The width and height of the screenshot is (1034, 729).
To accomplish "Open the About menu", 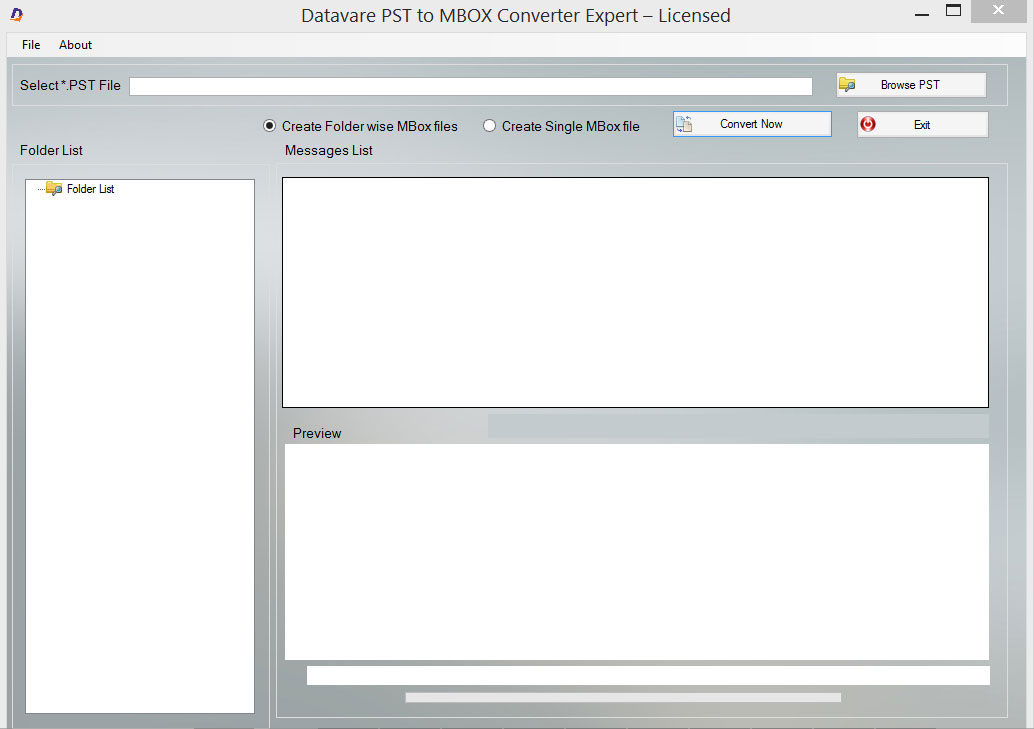I will [75, 44].
